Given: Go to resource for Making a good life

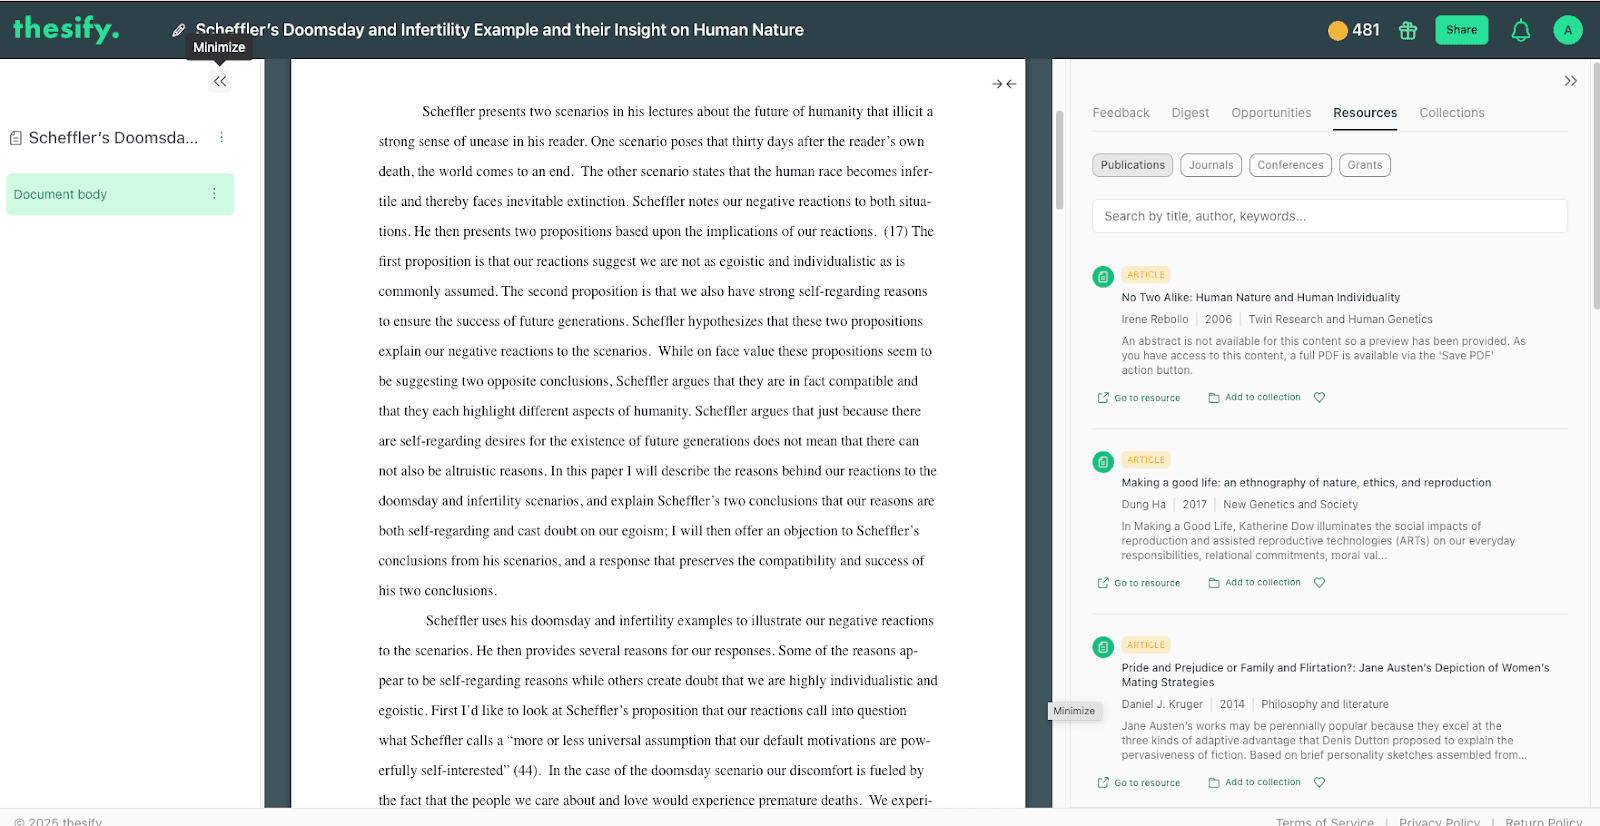Looking at the screenshot, I should click(1139, 583).
